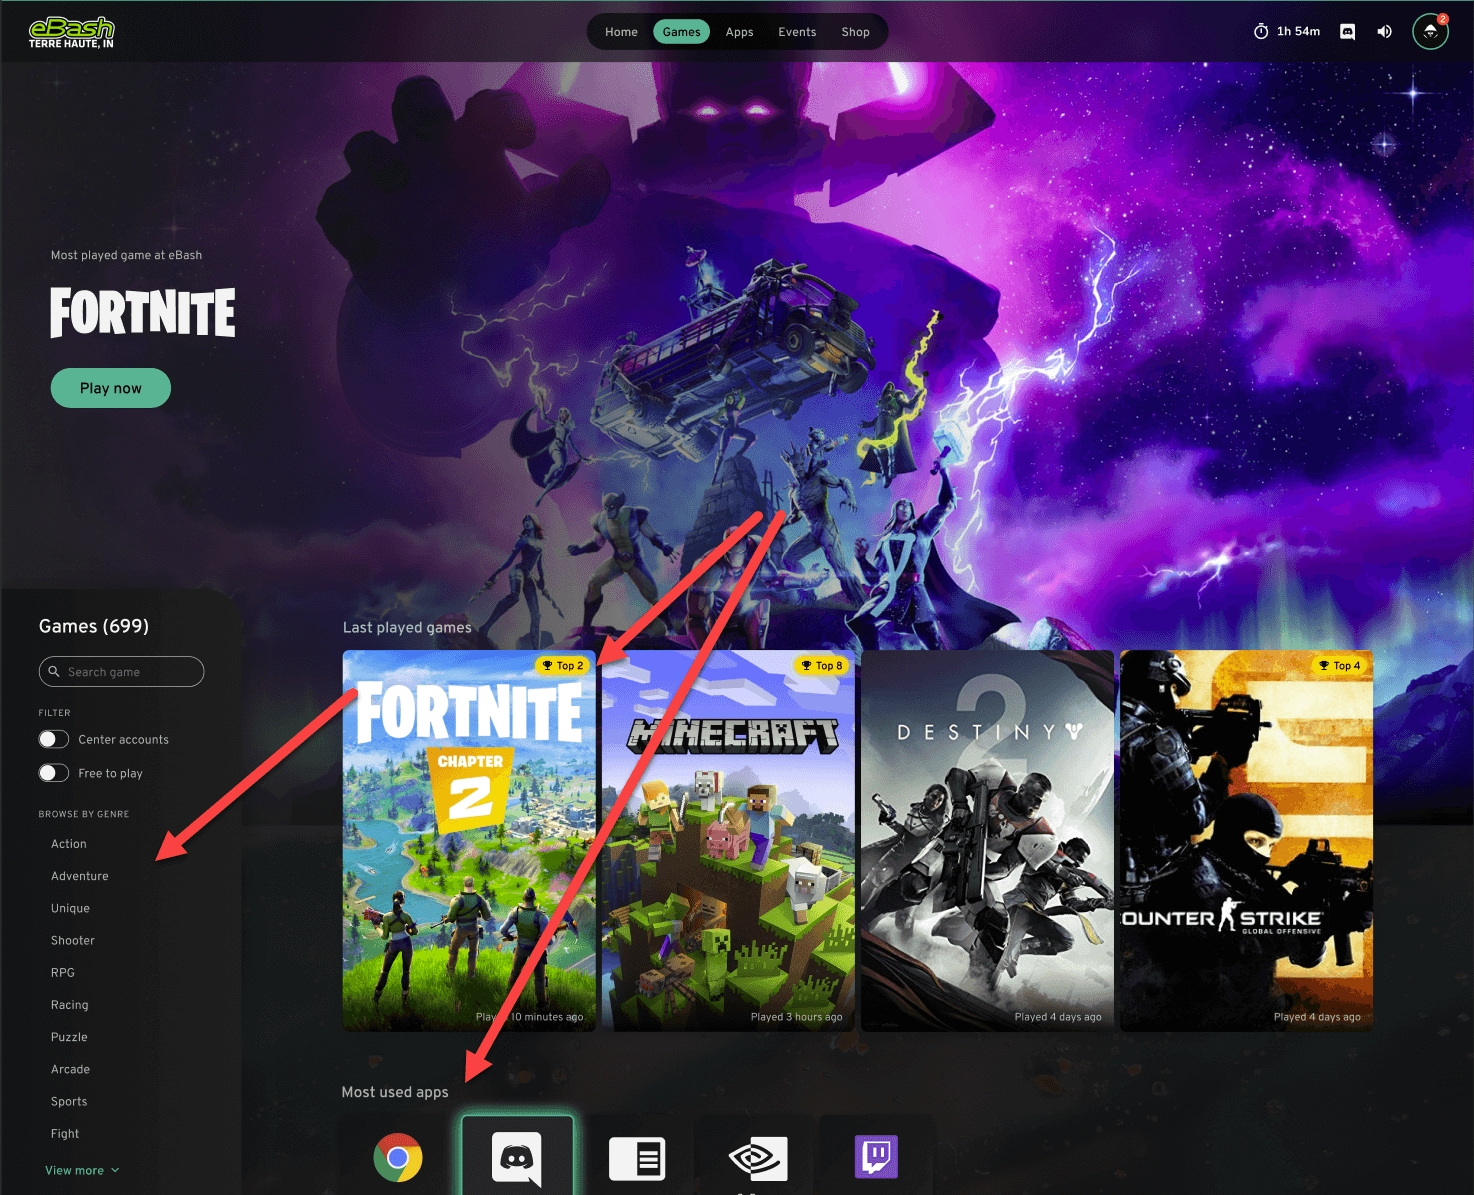
Task: Click the user avatar with notification badge
Action: pos(1429,31)
